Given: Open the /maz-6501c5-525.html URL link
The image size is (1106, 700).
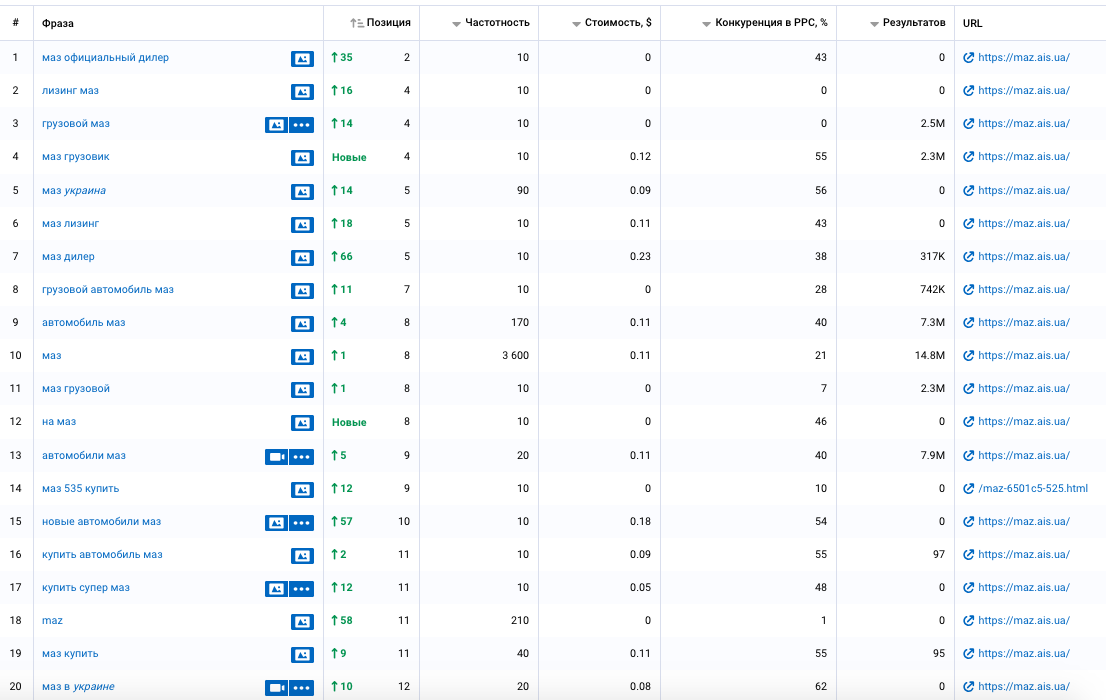Looking at the screenshot, I should 1033,488.
